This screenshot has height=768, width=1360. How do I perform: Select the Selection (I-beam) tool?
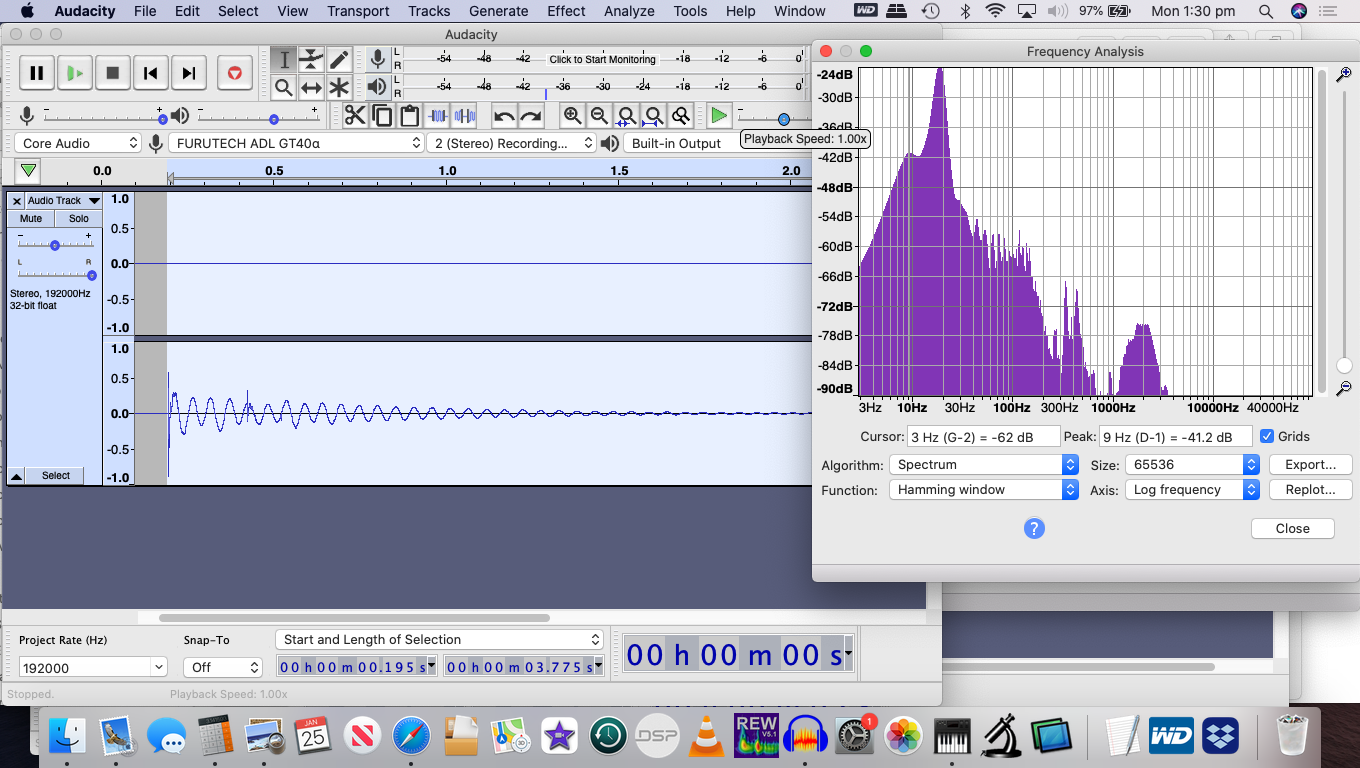(284, 60)
